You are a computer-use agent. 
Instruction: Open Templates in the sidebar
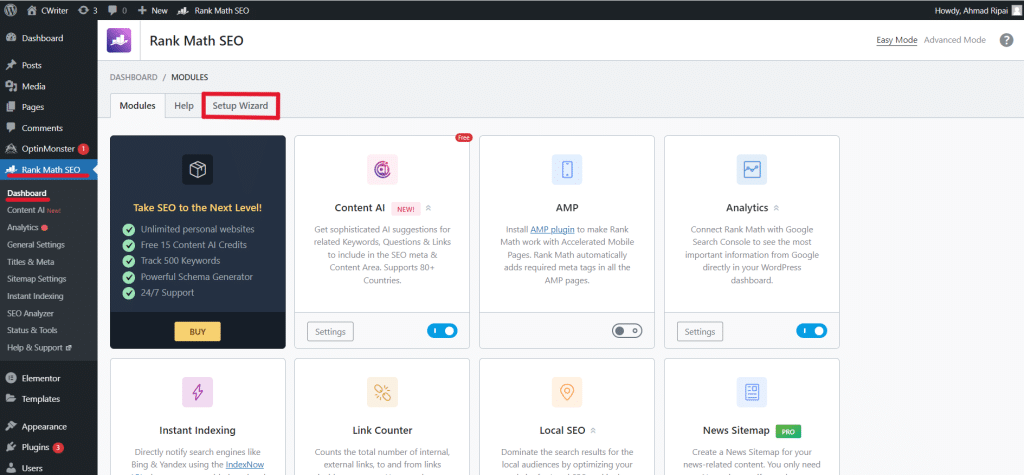[x=40, y=399]
